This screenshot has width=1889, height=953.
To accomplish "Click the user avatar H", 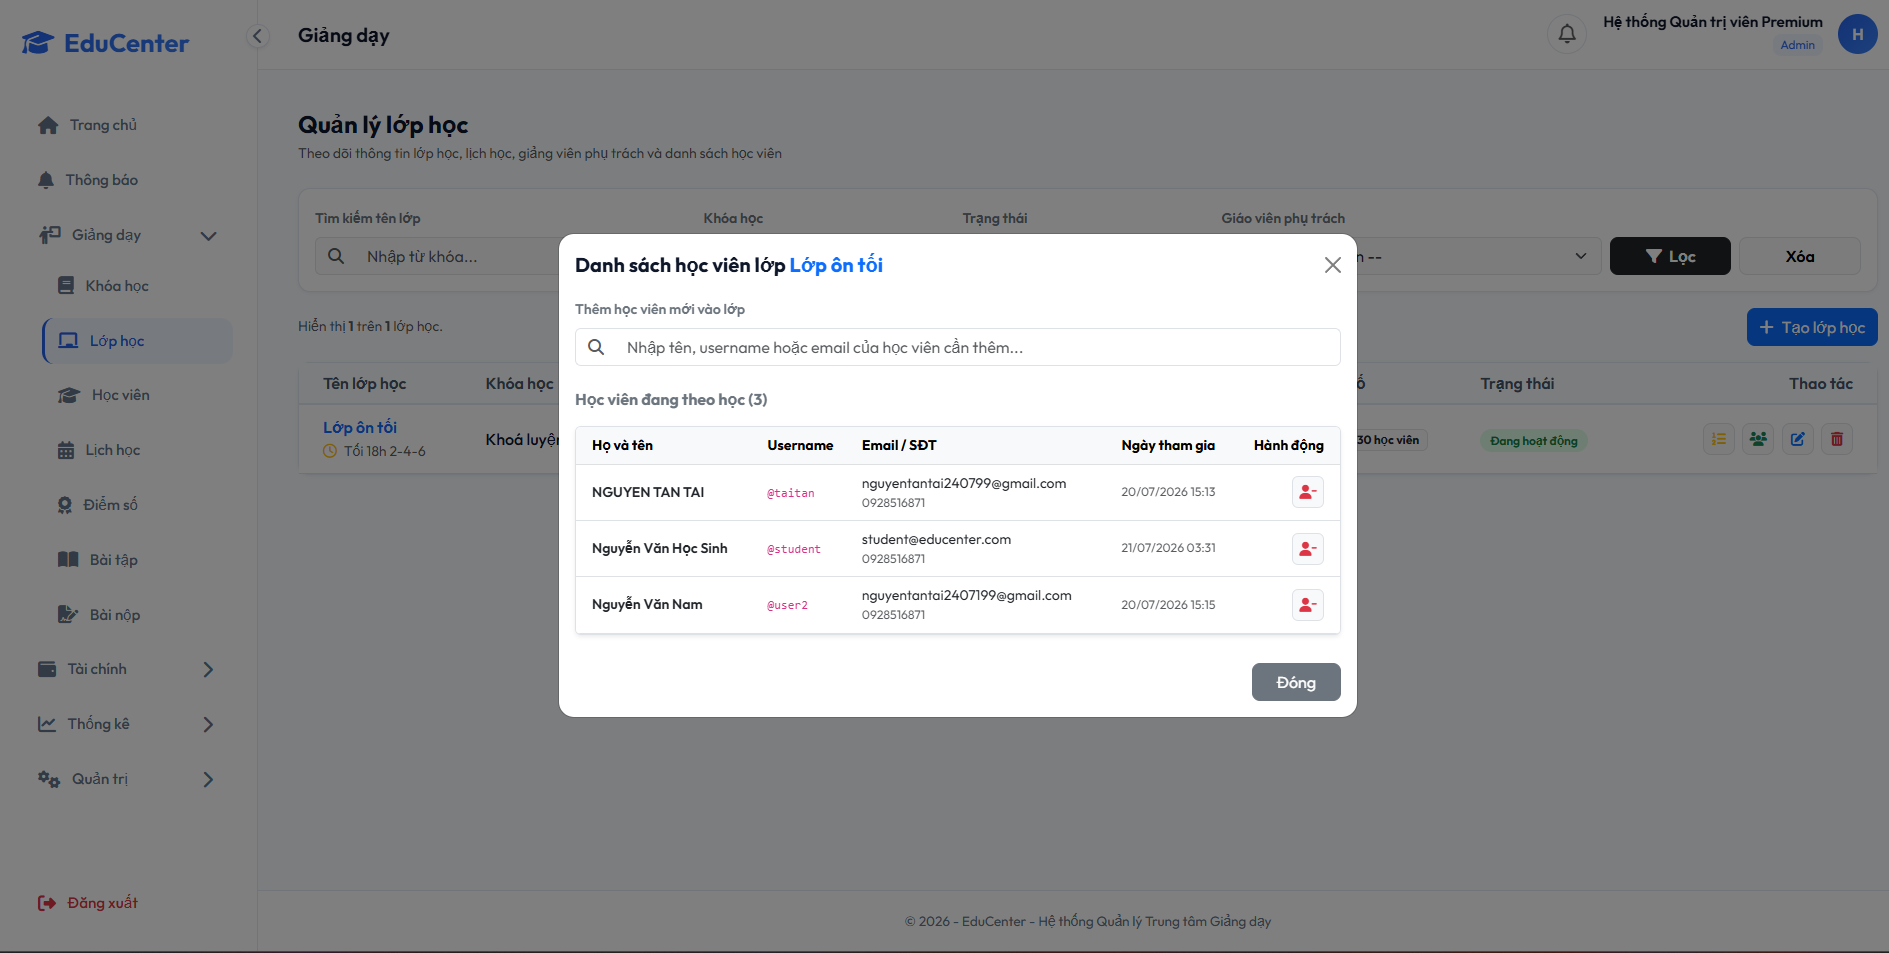I will pos(1857,34).
